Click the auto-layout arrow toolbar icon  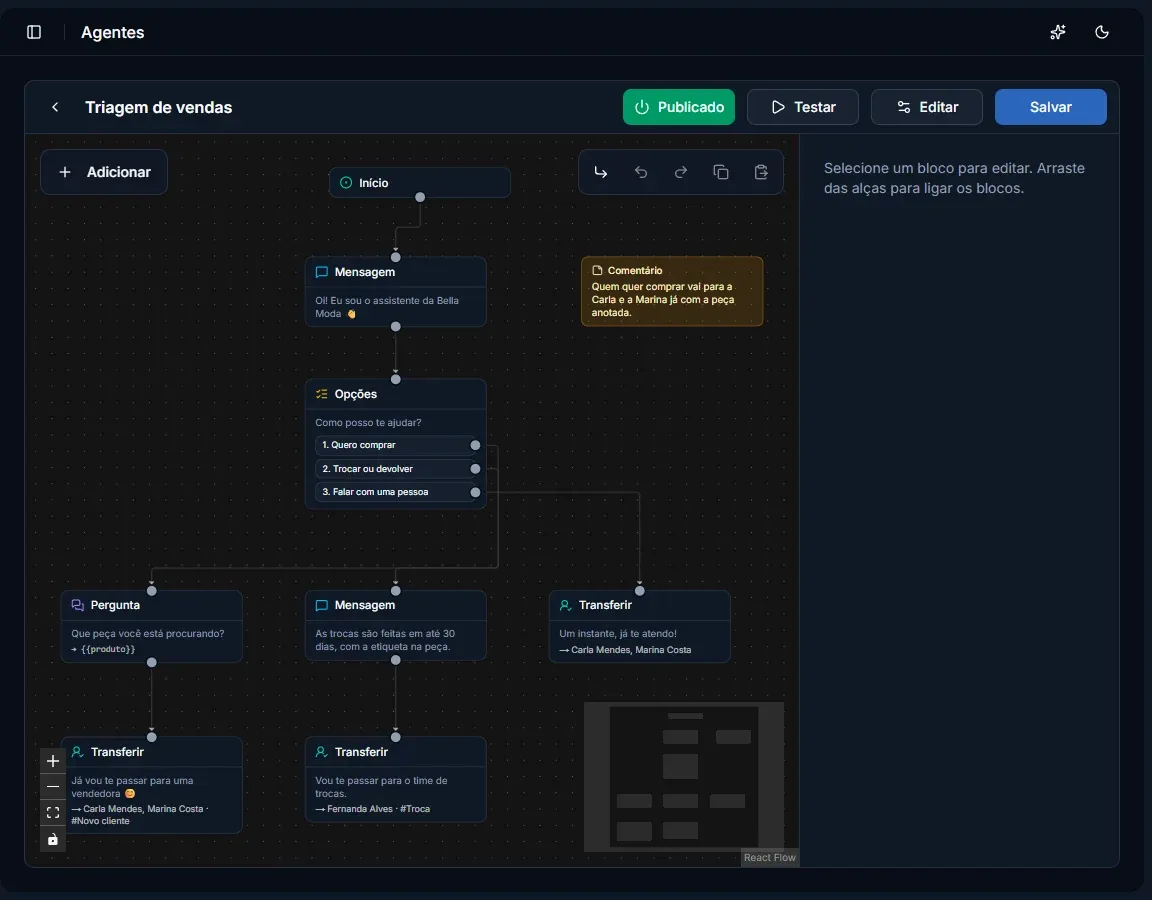(x=601, y=172)
